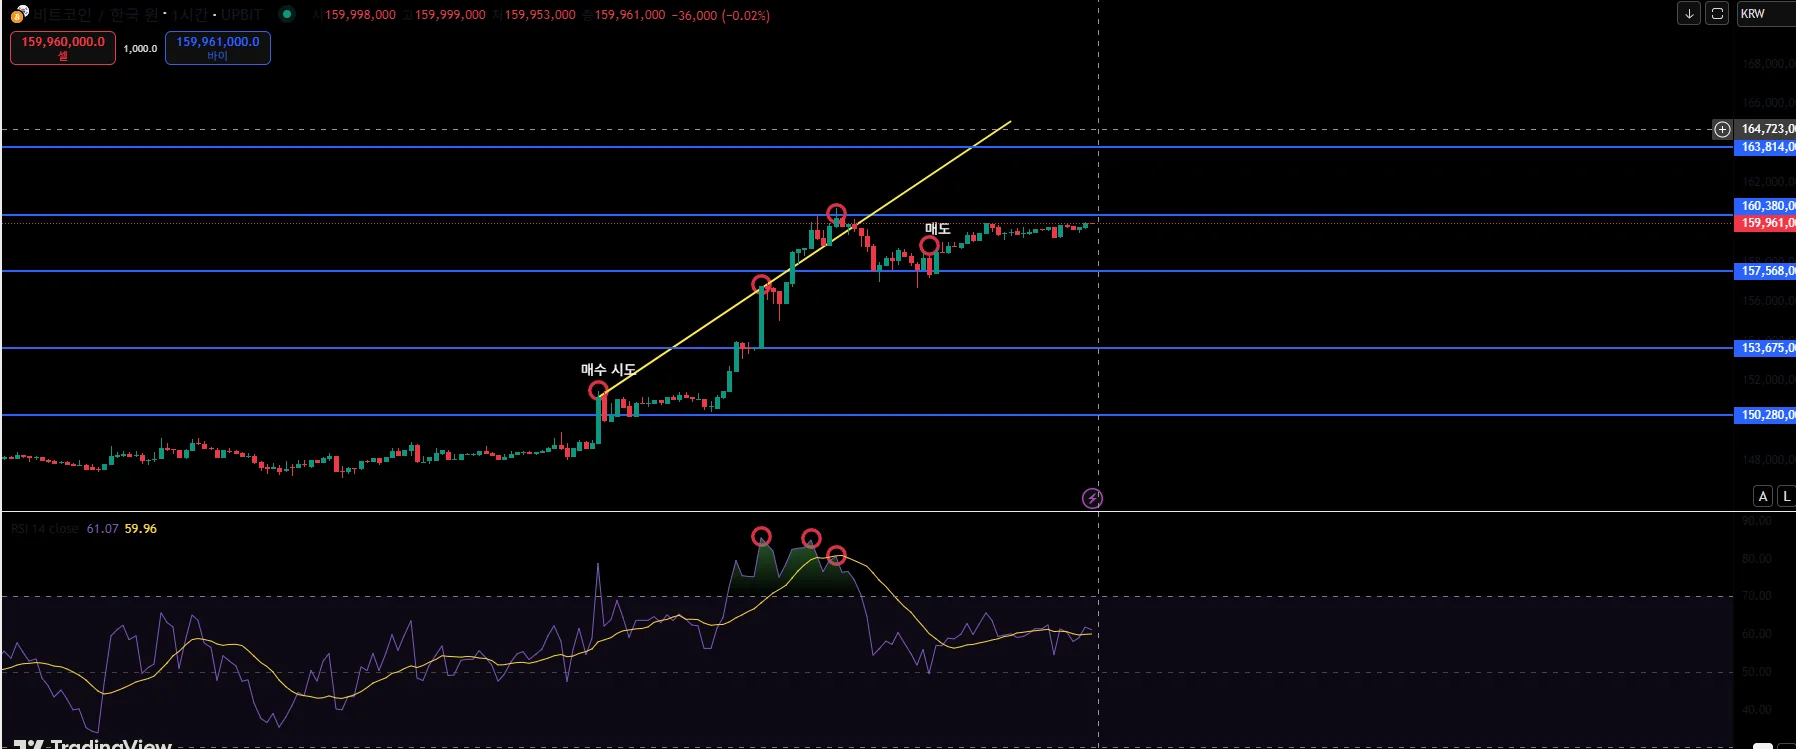Click the RSI moving average value 59.96
The width and height of the screenshot is (1796, 749).
140,529
